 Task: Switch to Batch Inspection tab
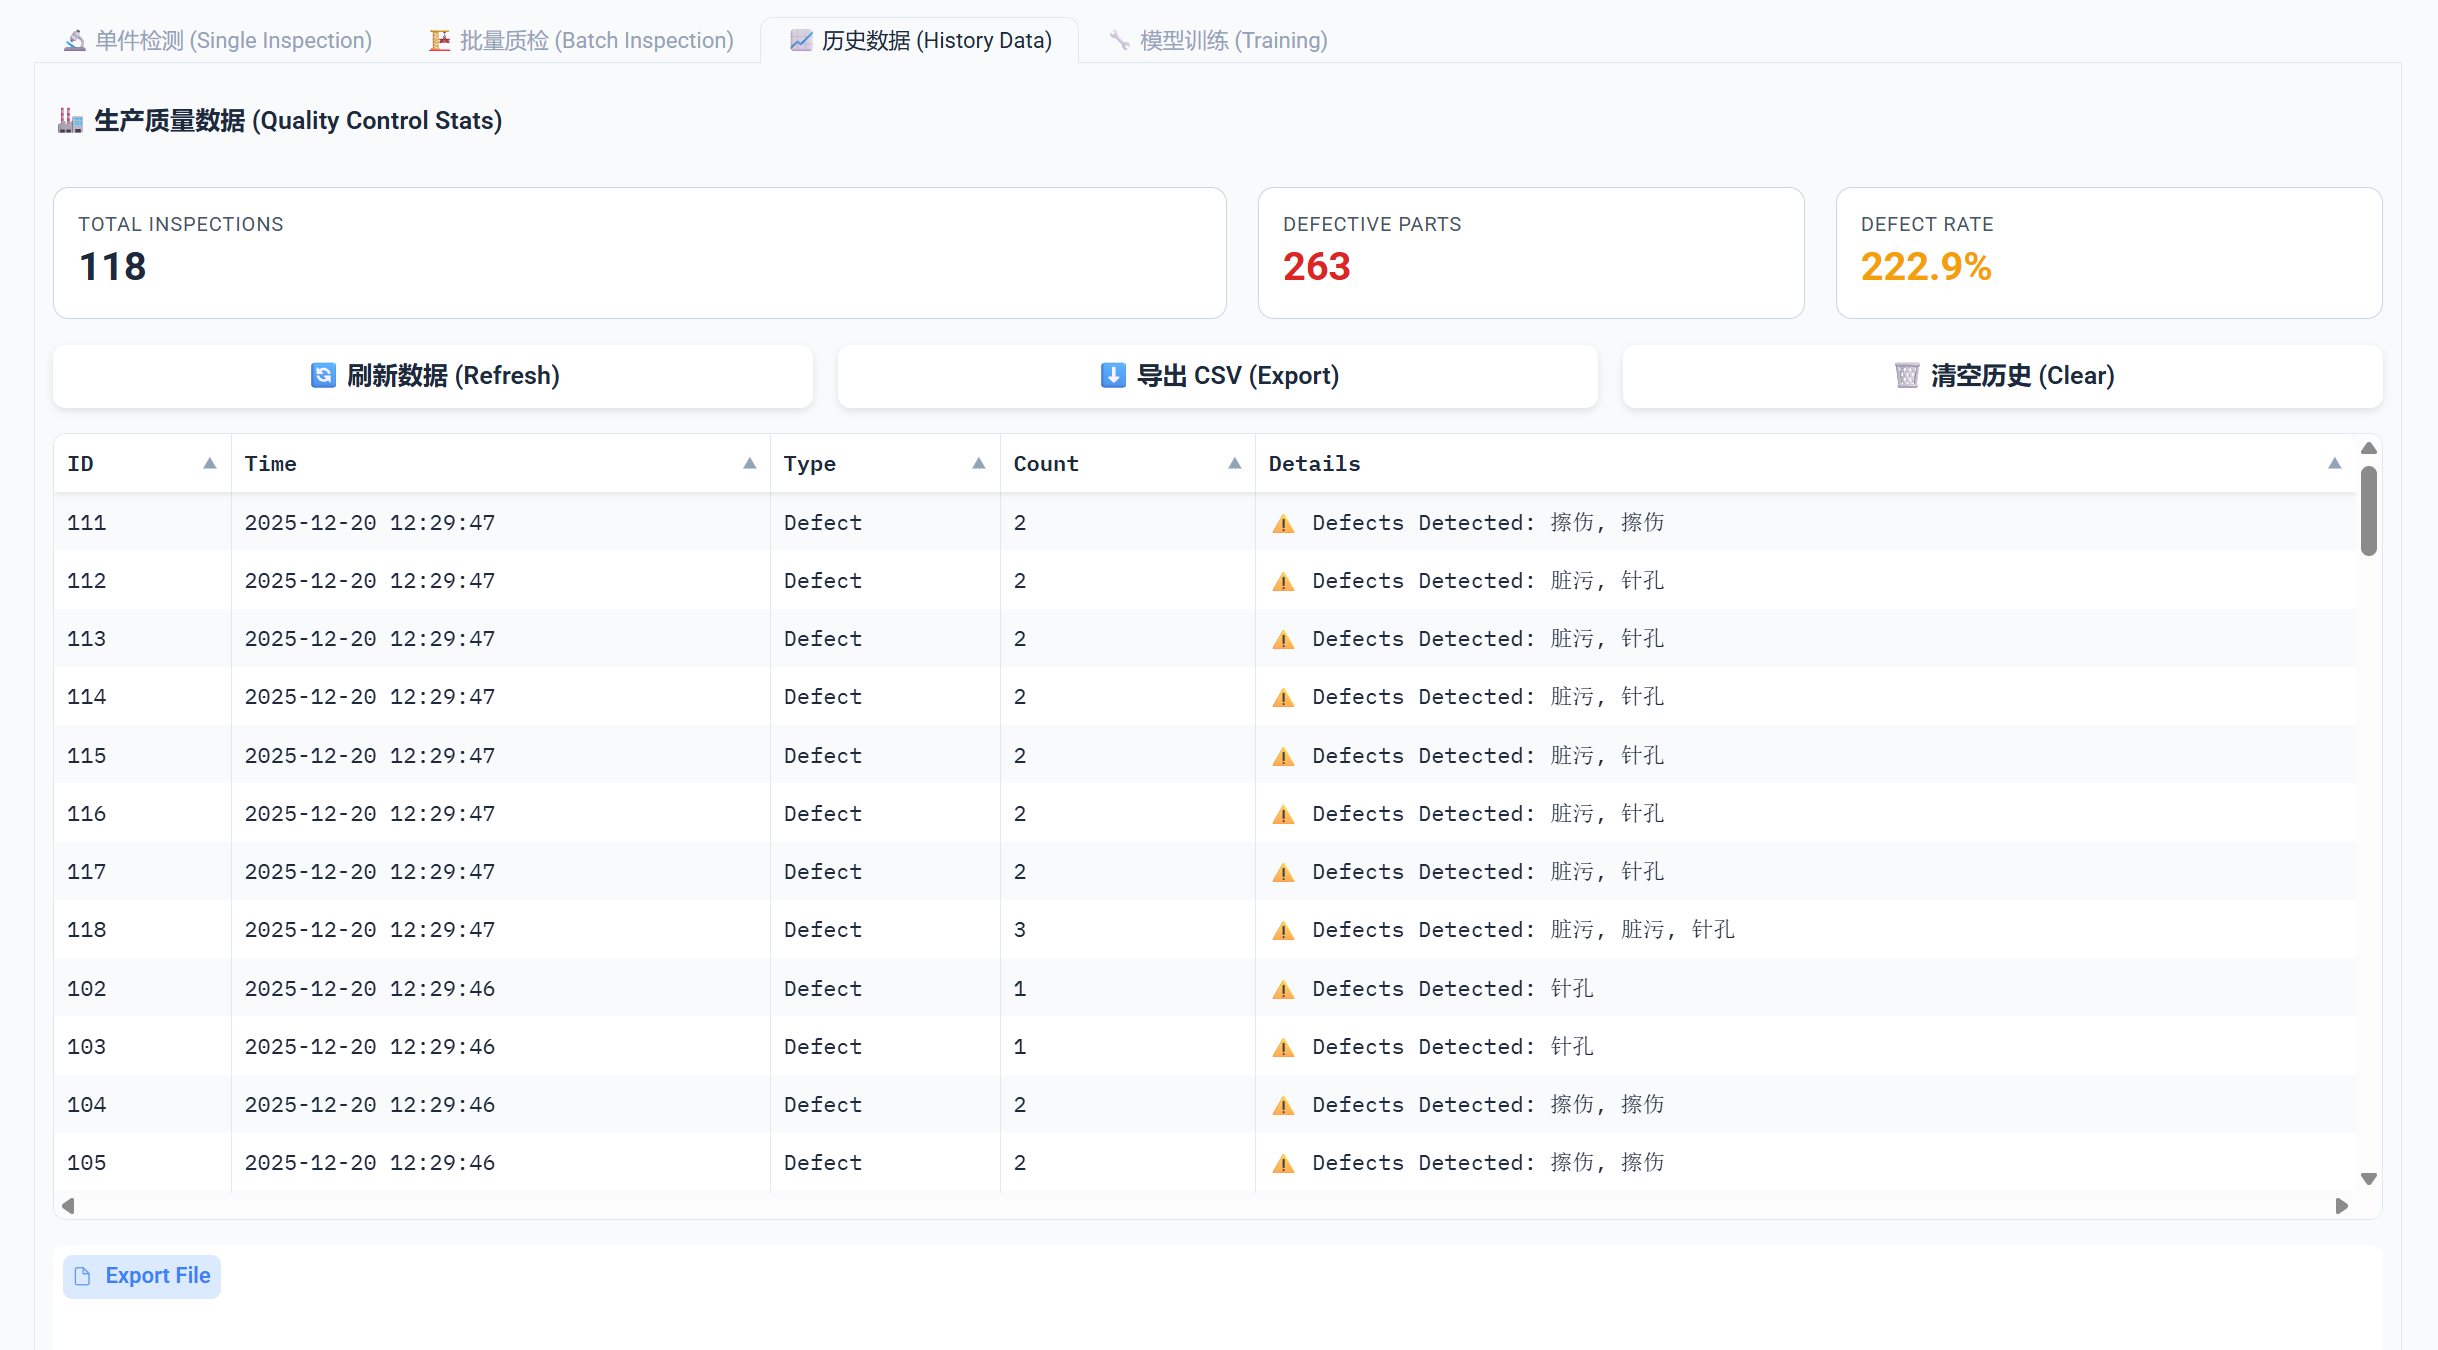coord(582,41)
